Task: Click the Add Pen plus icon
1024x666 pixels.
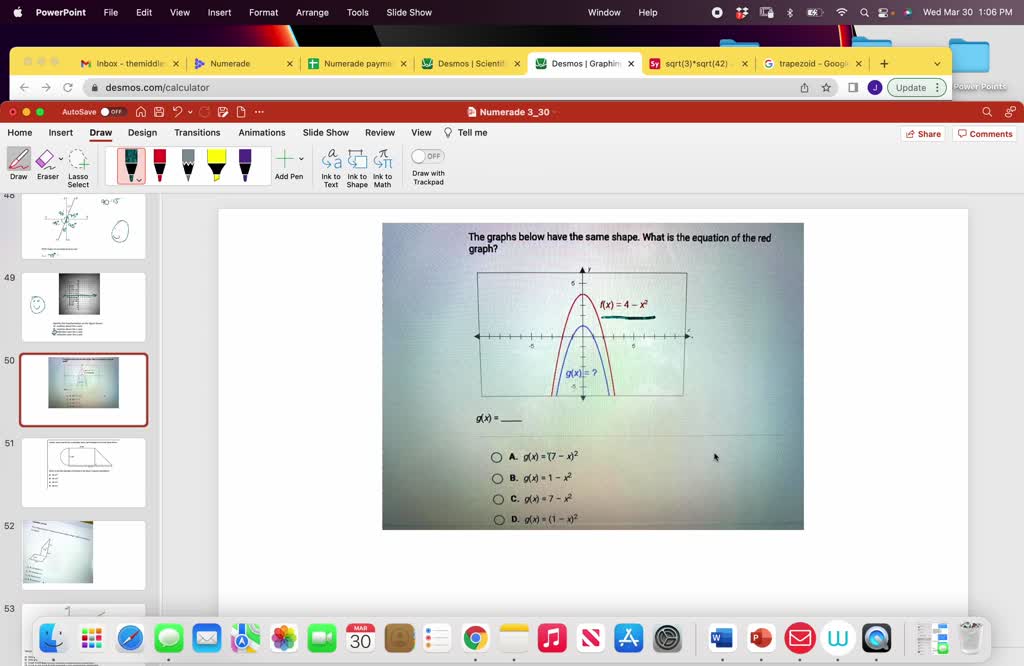Action: coord(283,160)
